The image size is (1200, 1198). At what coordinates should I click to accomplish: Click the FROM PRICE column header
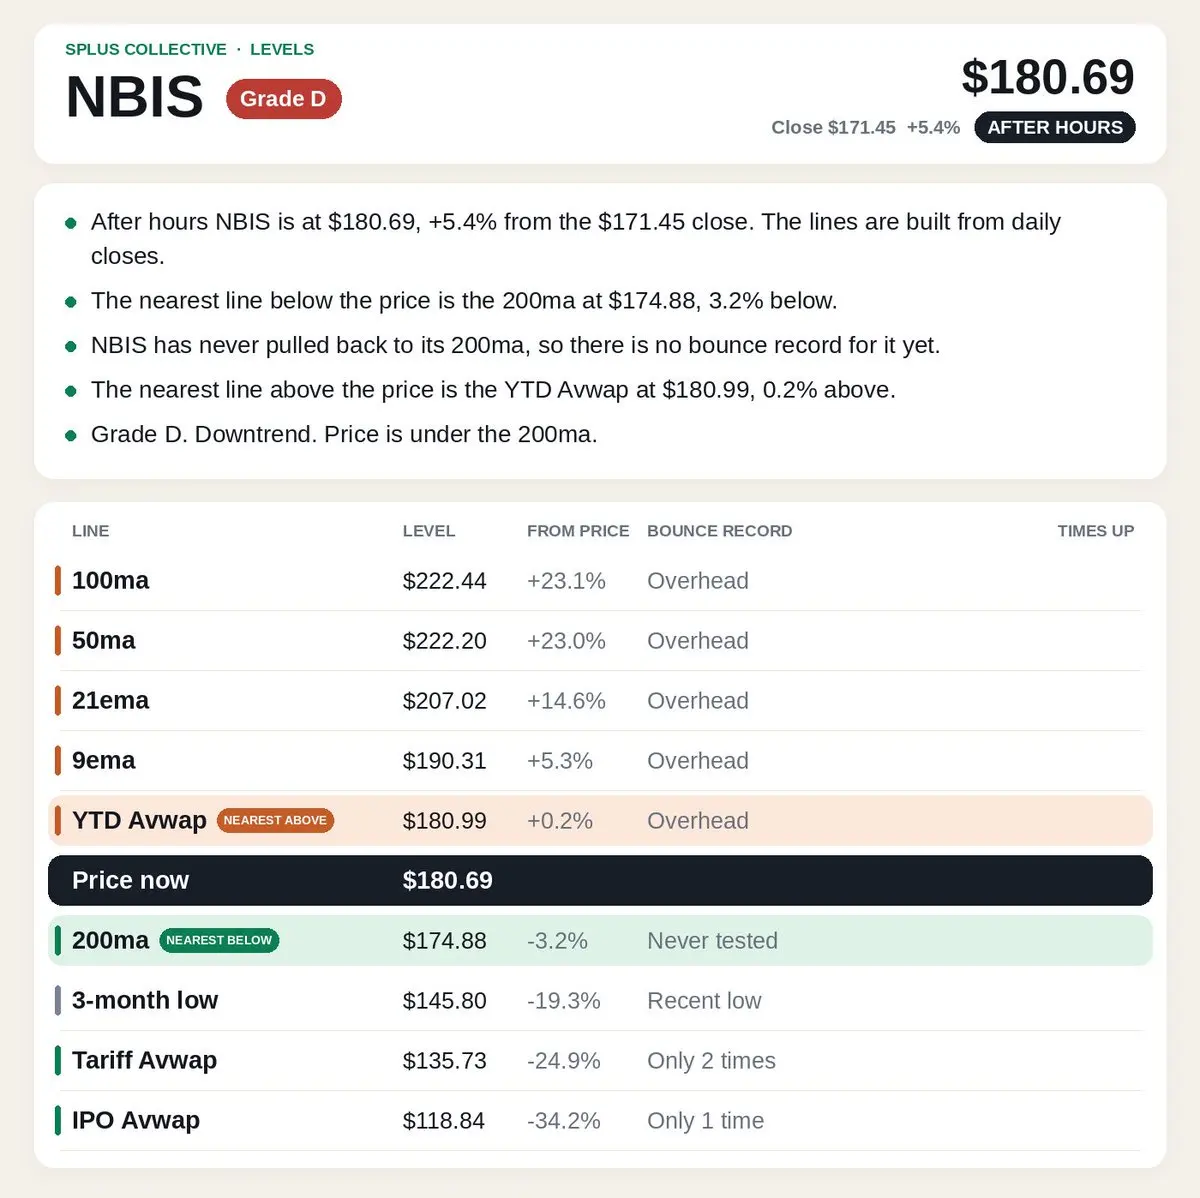click(578, 531)
